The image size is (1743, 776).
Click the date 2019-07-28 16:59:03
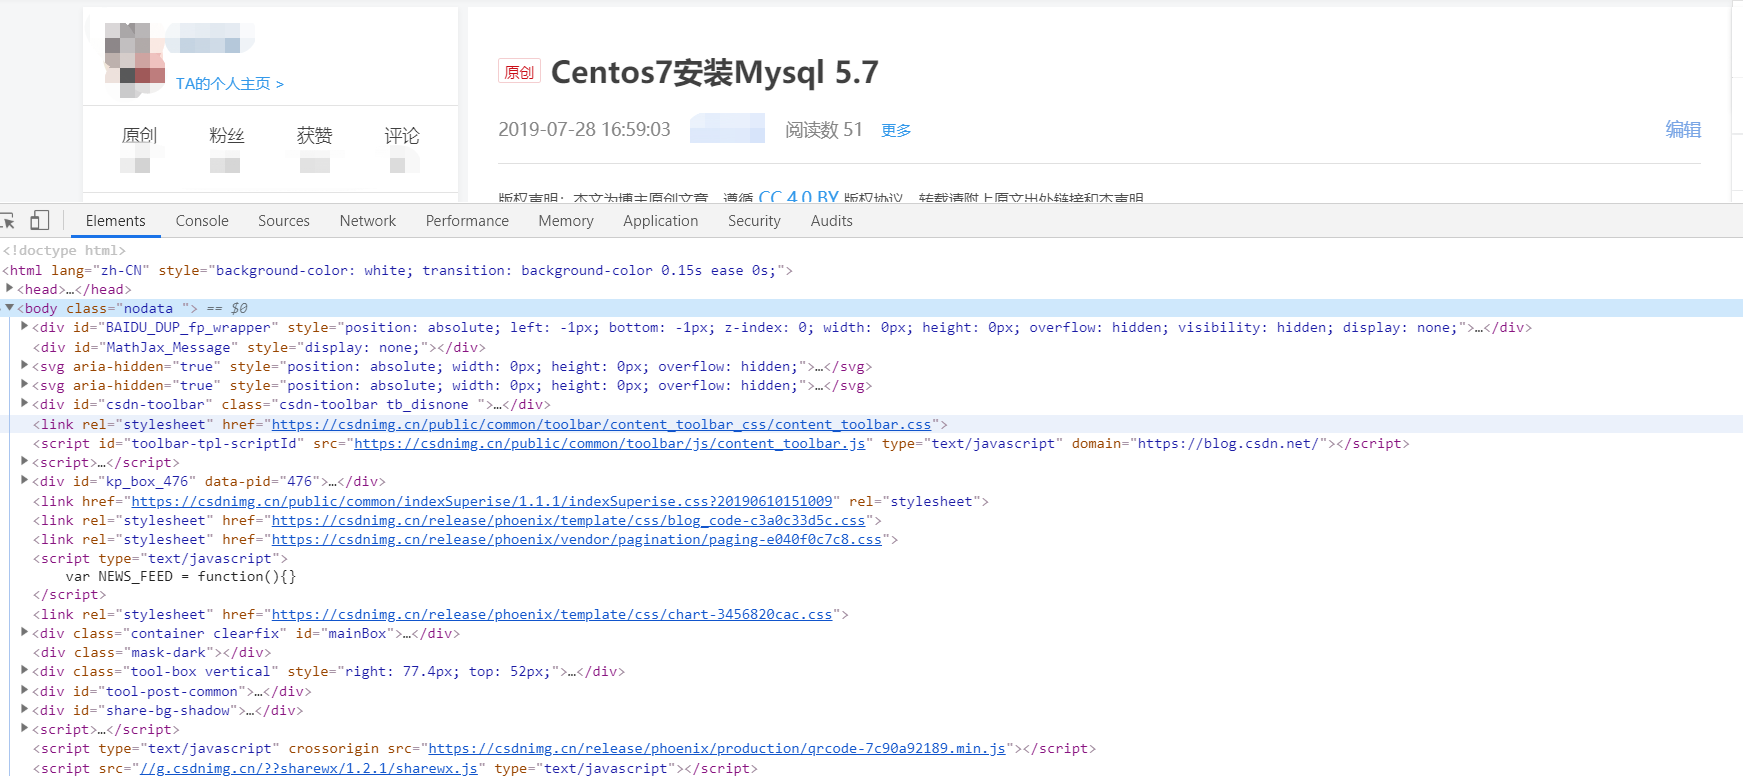coord(584,129)
